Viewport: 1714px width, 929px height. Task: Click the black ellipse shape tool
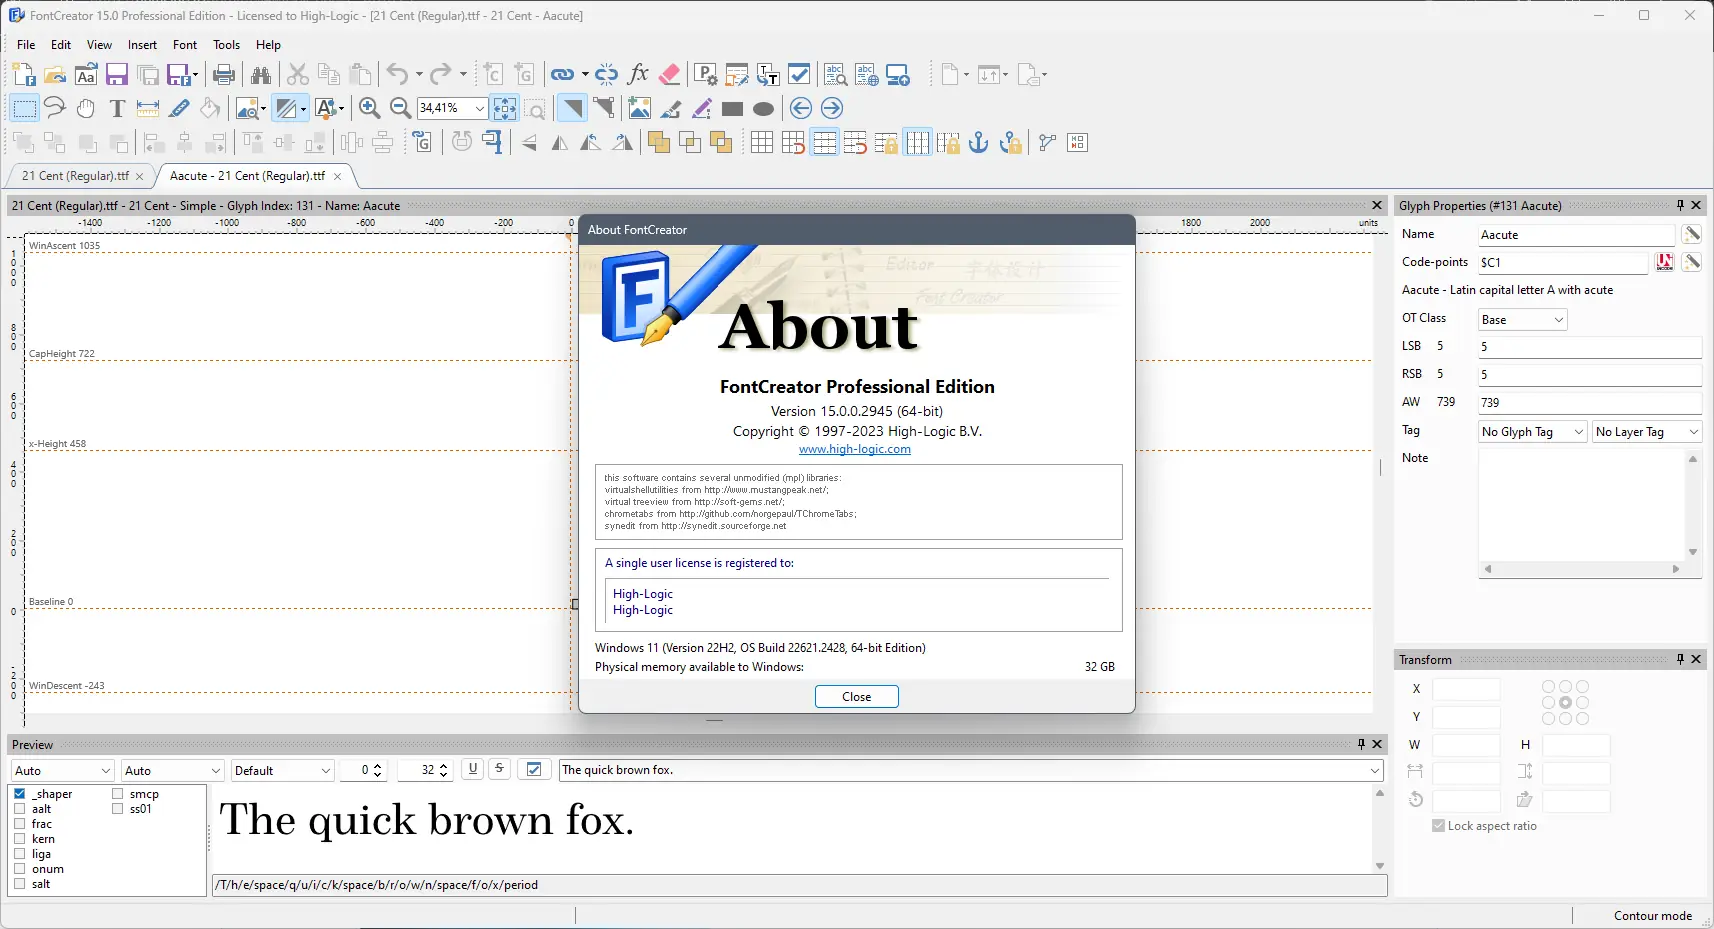point(764,109)
